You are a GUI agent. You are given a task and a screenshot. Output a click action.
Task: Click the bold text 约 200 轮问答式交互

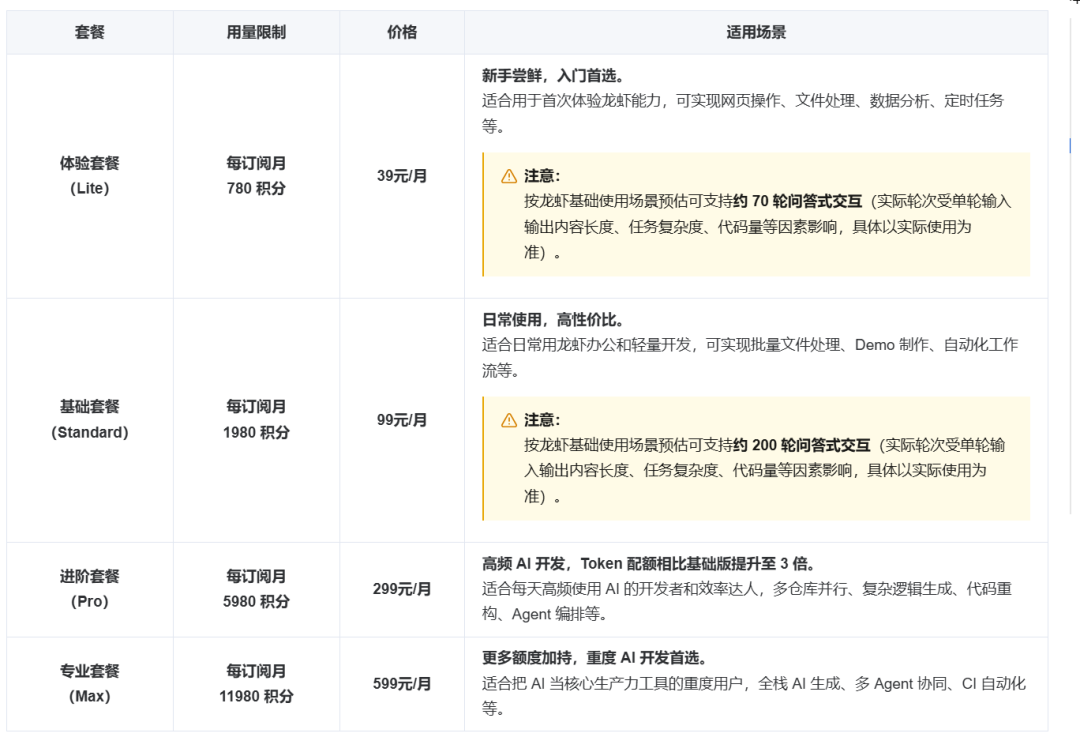(x=802, y=445)
